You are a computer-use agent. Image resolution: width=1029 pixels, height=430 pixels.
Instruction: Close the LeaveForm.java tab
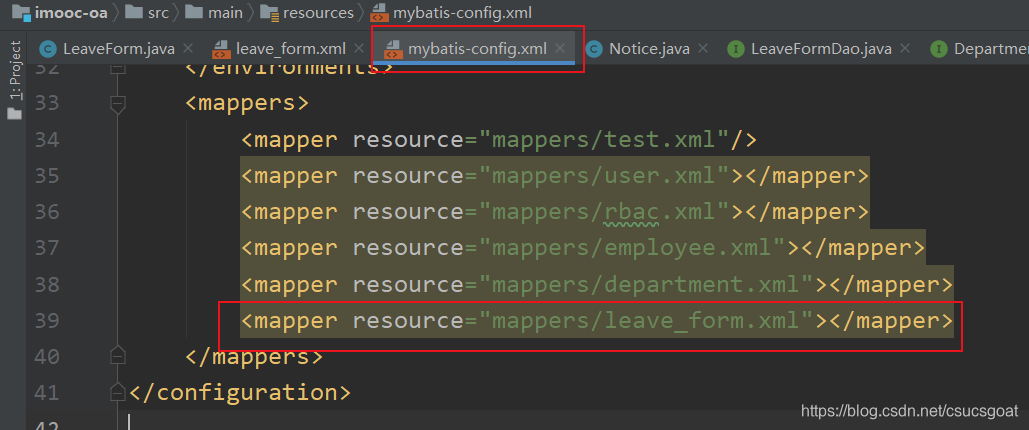pyautogui.click(x=188, y=48)
